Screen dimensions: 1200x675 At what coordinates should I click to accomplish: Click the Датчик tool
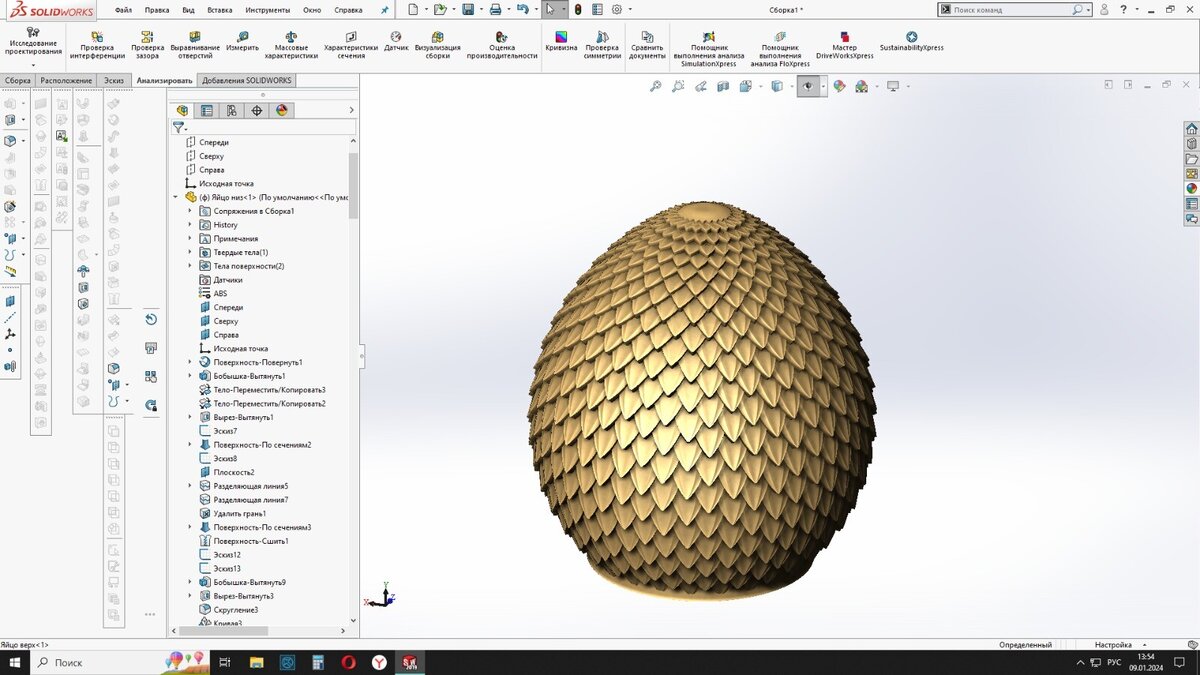pos(396,41)
